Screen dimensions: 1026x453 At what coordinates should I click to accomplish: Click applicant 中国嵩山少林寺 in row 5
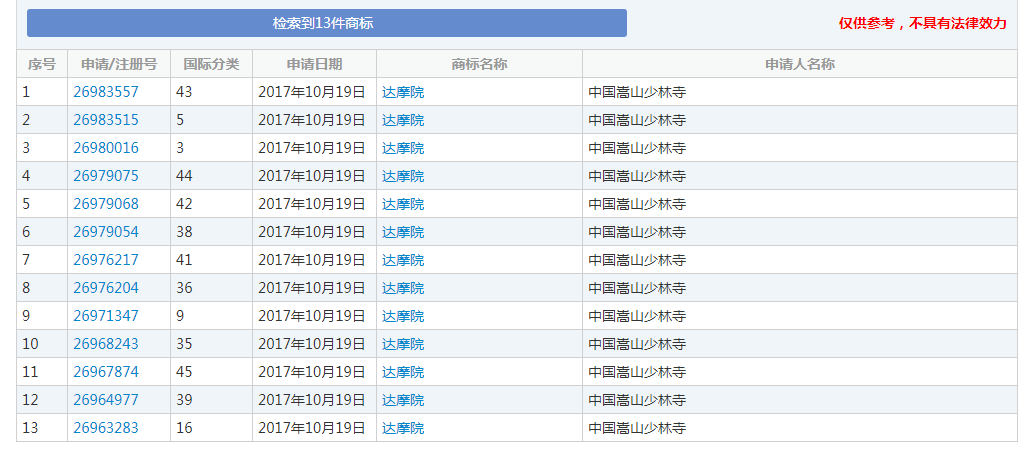[x=637, y=204]
